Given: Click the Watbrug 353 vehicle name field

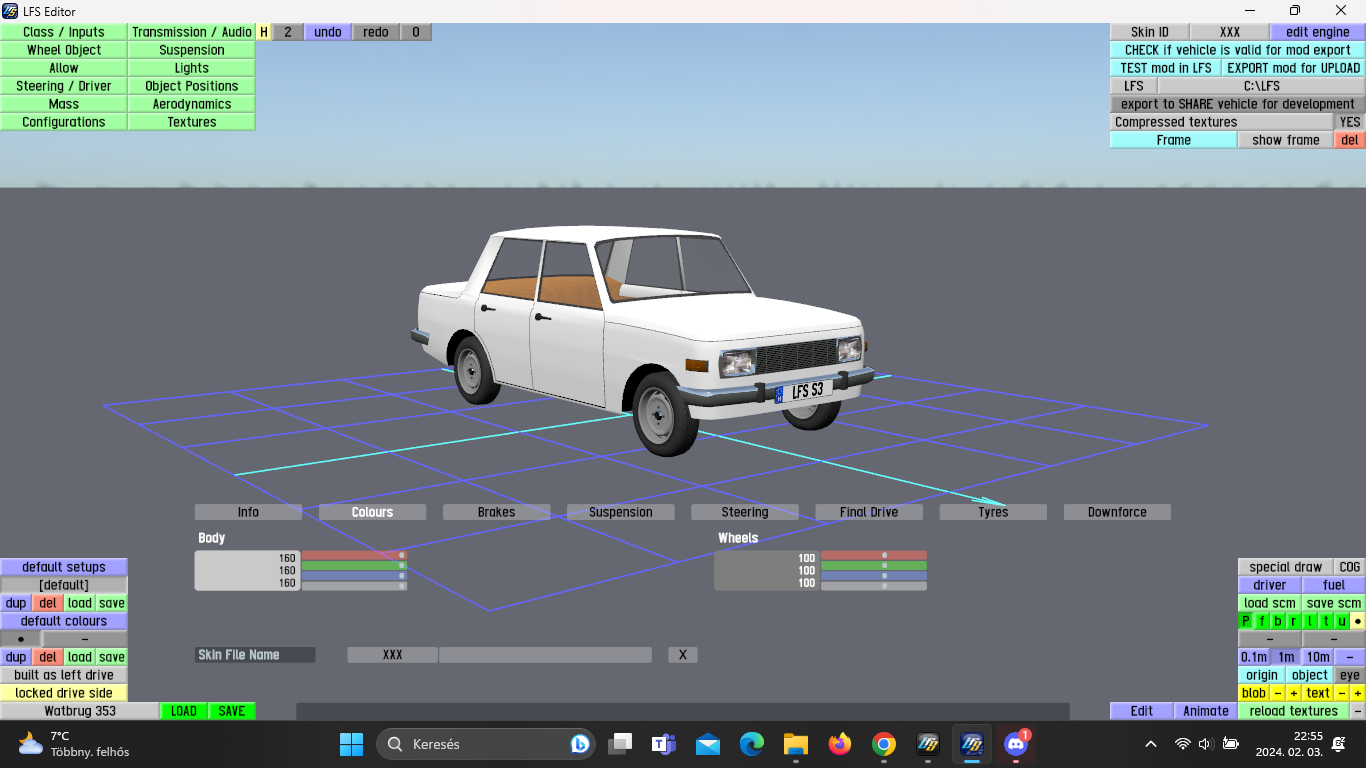Looking at the screenshot, I should pos(80,711).
